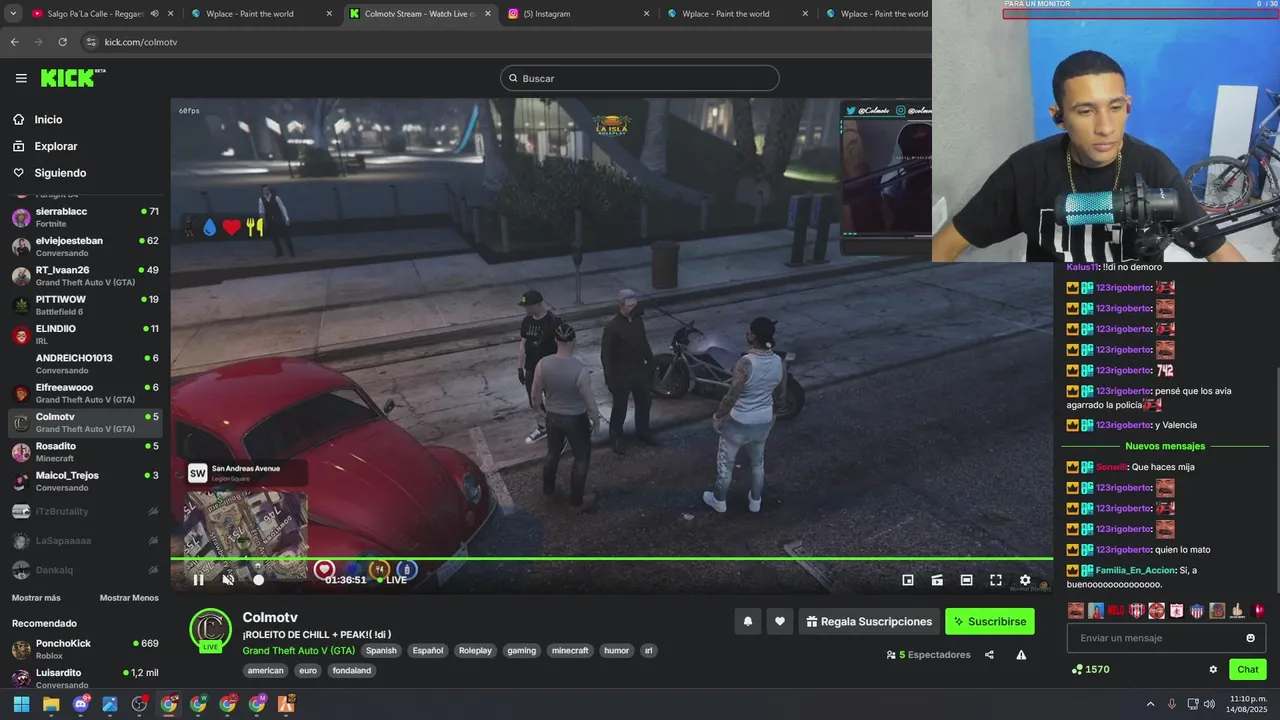Viewport: 1280px width, 720px height.
Task: Open sierrablacc channel from sidebar
Action: tap(85, 217)
